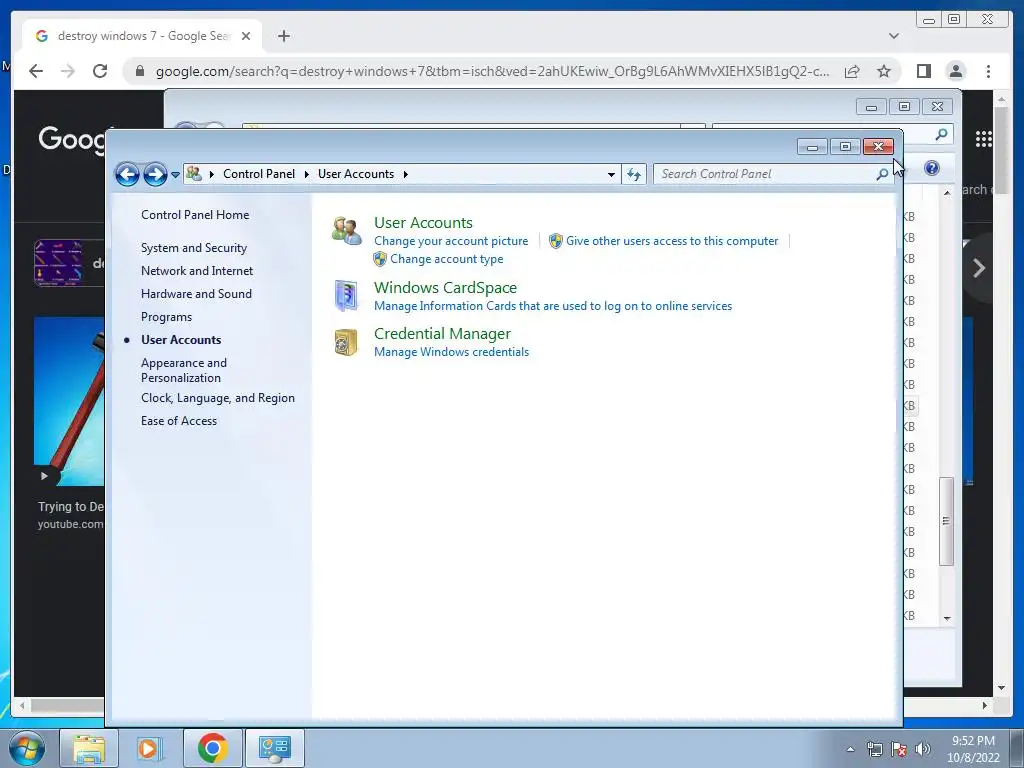The height and width of the screenshot is (768, 1024).
Task: Click Give other users access to this computer
Action: click(672, 241)
